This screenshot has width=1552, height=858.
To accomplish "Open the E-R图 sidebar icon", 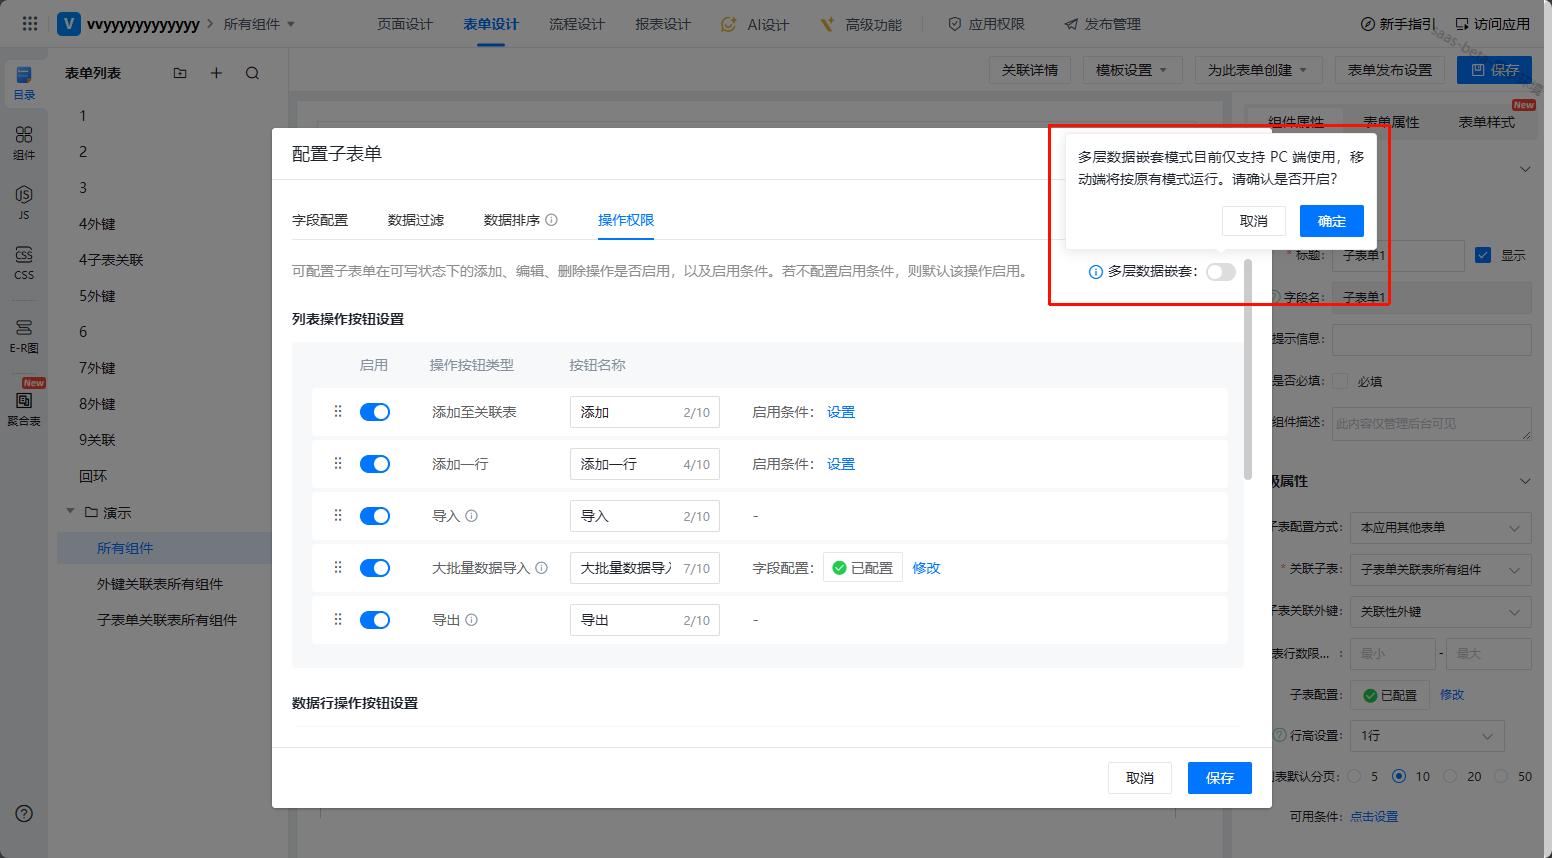I will 24,334.
